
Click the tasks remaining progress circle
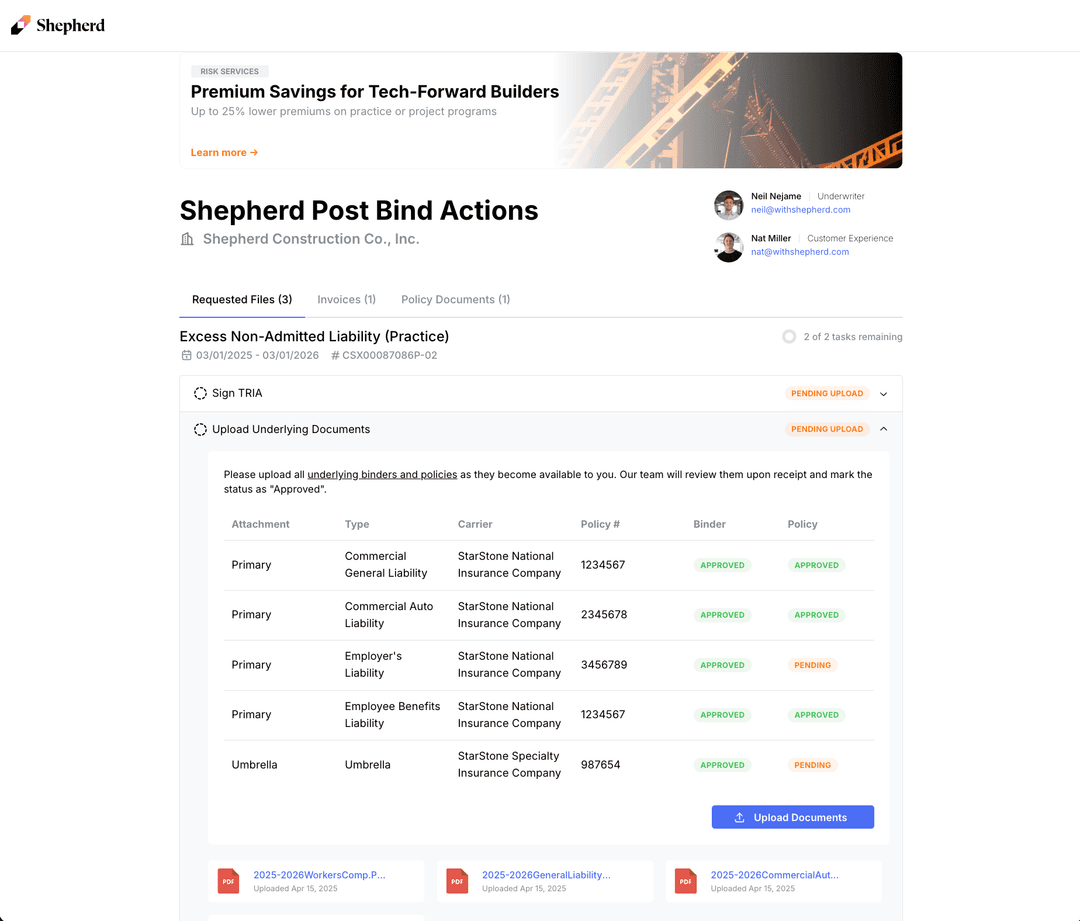point(789,337)
